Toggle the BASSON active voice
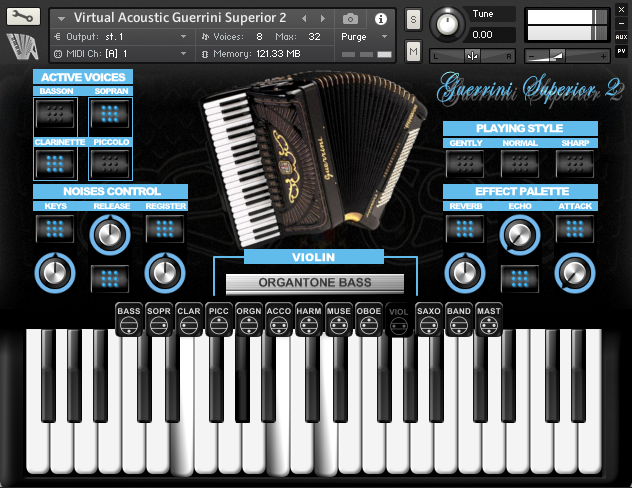 [x=55, y=114]
